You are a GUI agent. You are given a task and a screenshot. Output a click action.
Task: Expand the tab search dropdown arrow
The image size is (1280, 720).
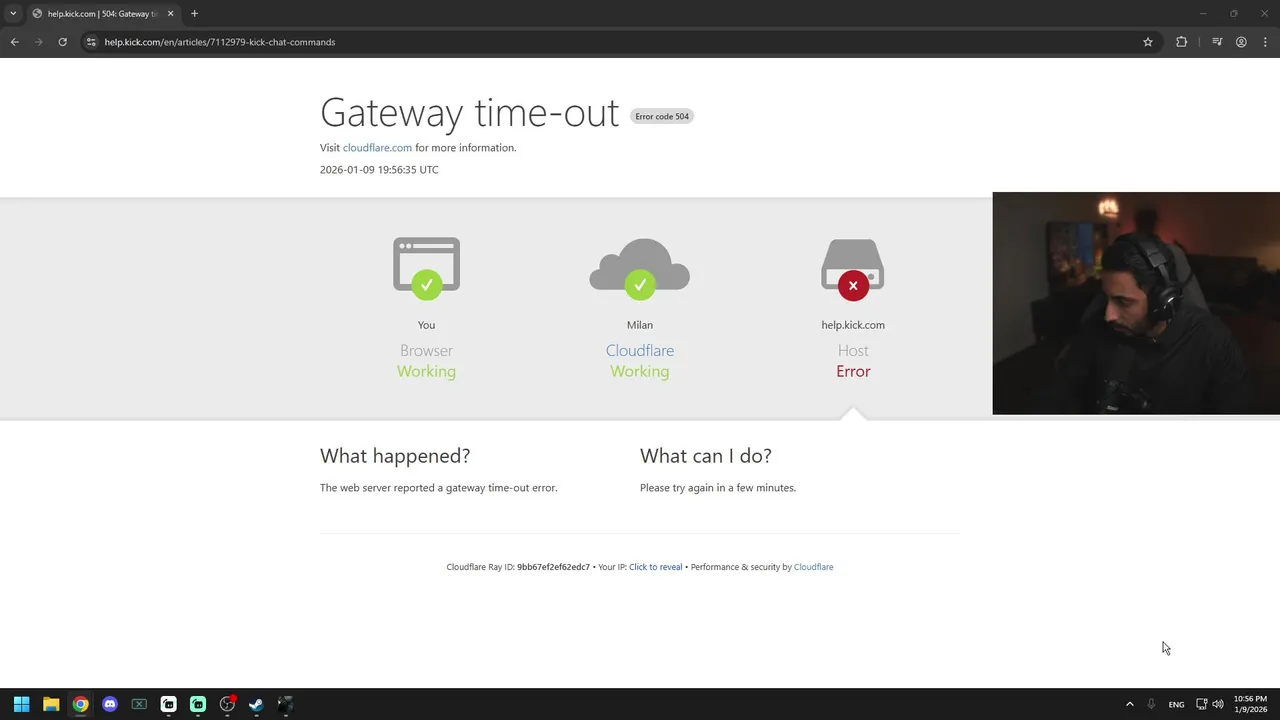click(x=13, y=14)
